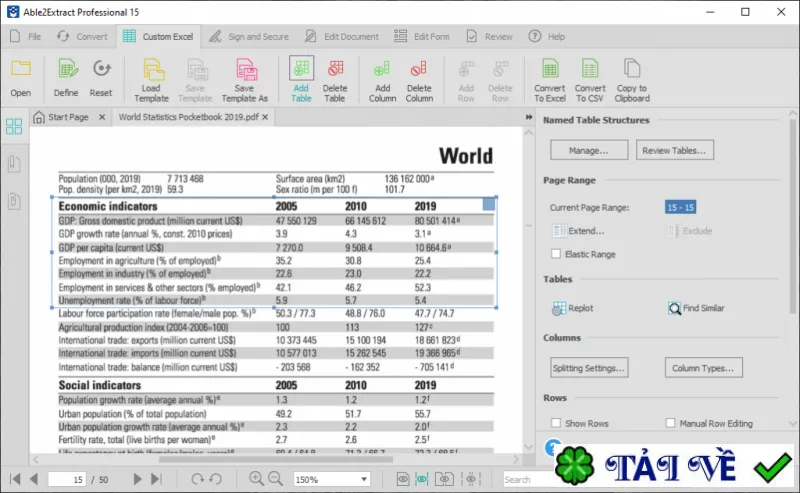Open the Sign and Secure tab
Viewport: 800px width, 493px height.
pos(249,37)
